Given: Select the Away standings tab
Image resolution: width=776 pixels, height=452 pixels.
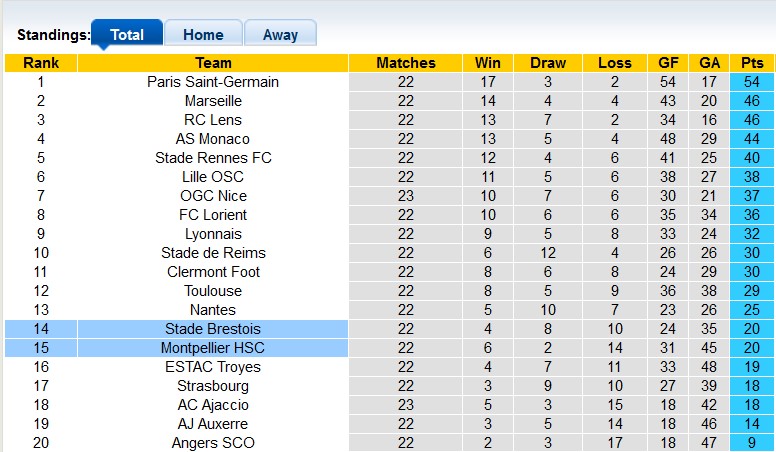Looking at the screenshot, I should [x=280, y=34].
